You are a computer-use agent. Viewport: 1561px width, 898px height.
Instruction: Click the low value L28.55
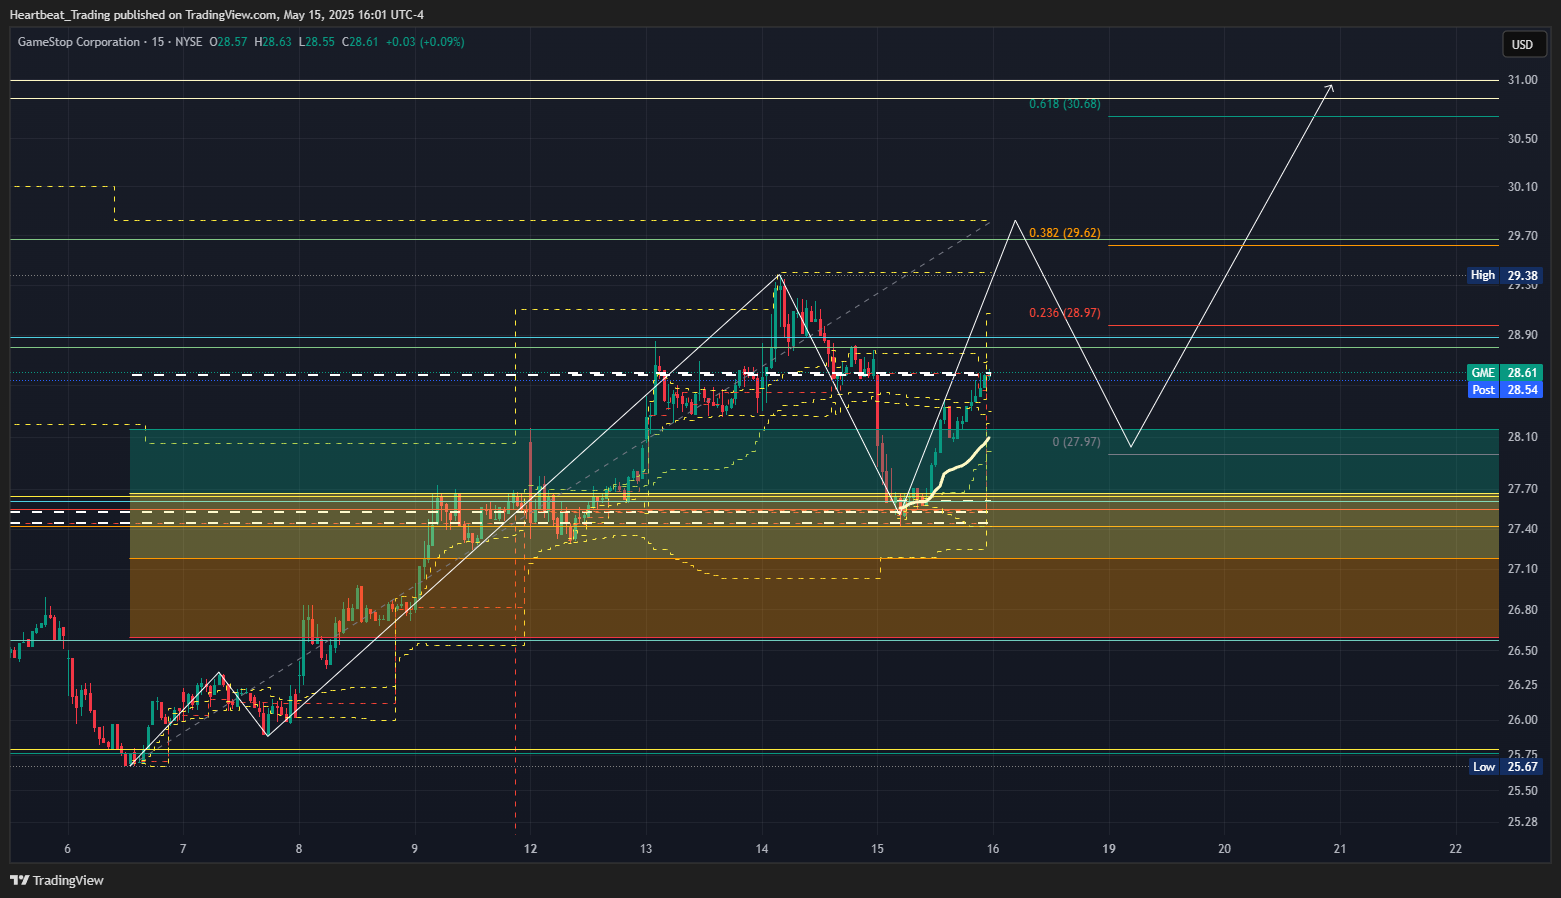pyautogui.click(x=317, y=42)
